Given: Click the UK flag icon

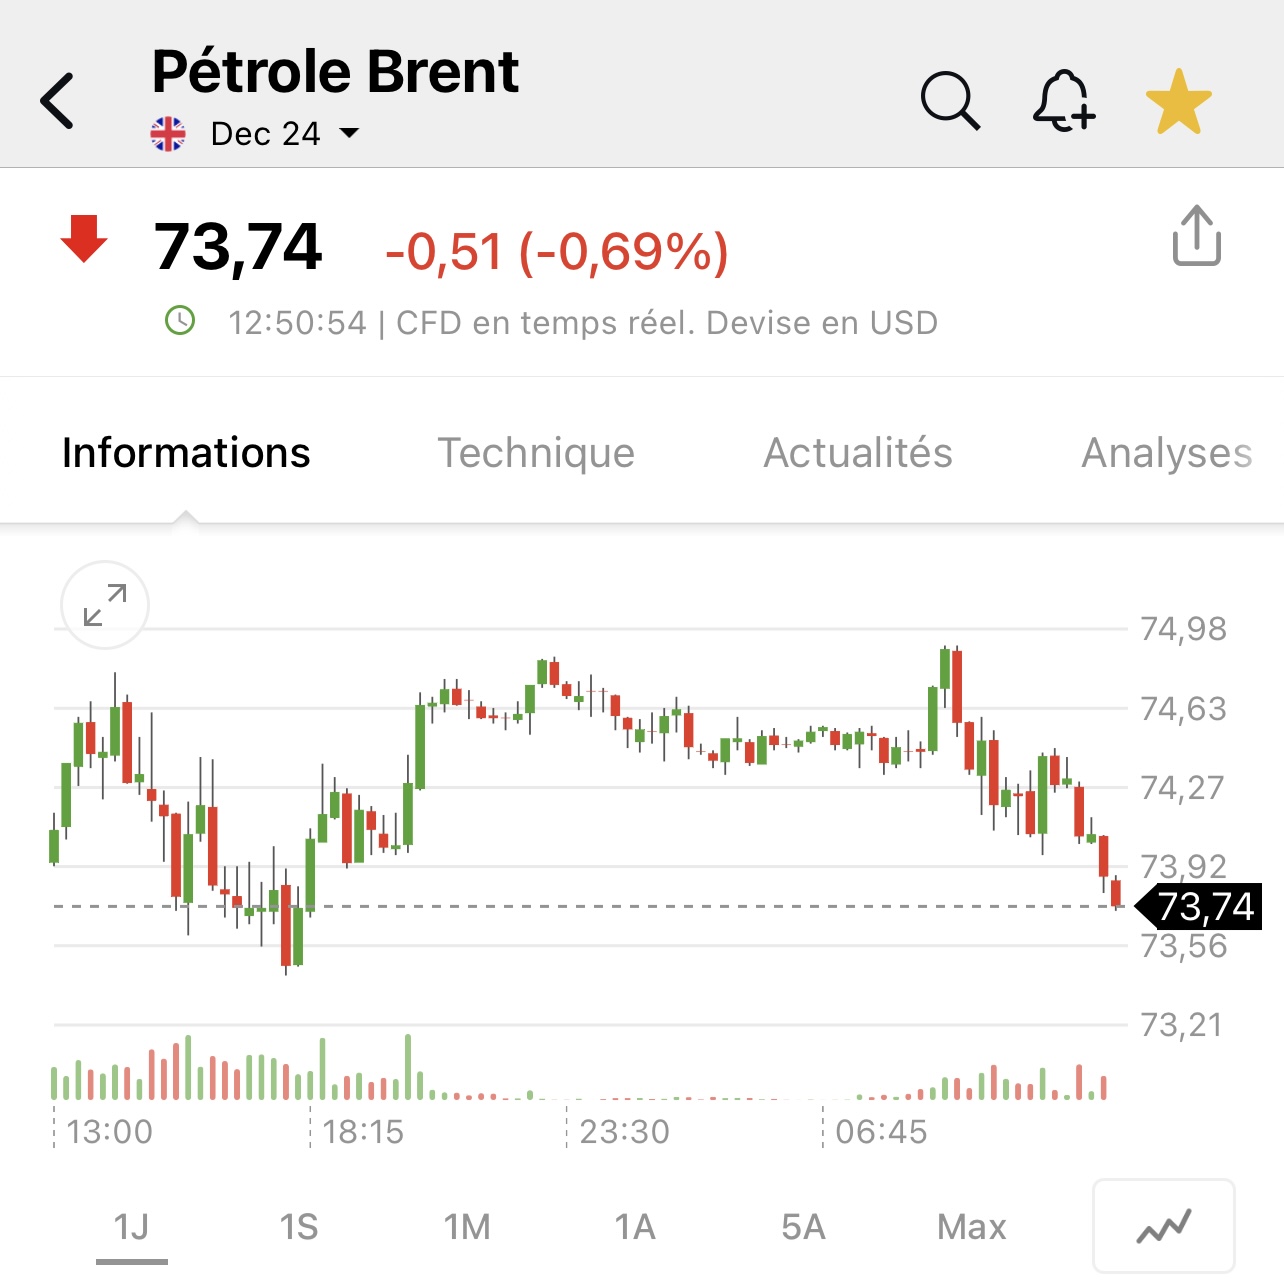Looking at the screenshot, I should tap(168, 133).
